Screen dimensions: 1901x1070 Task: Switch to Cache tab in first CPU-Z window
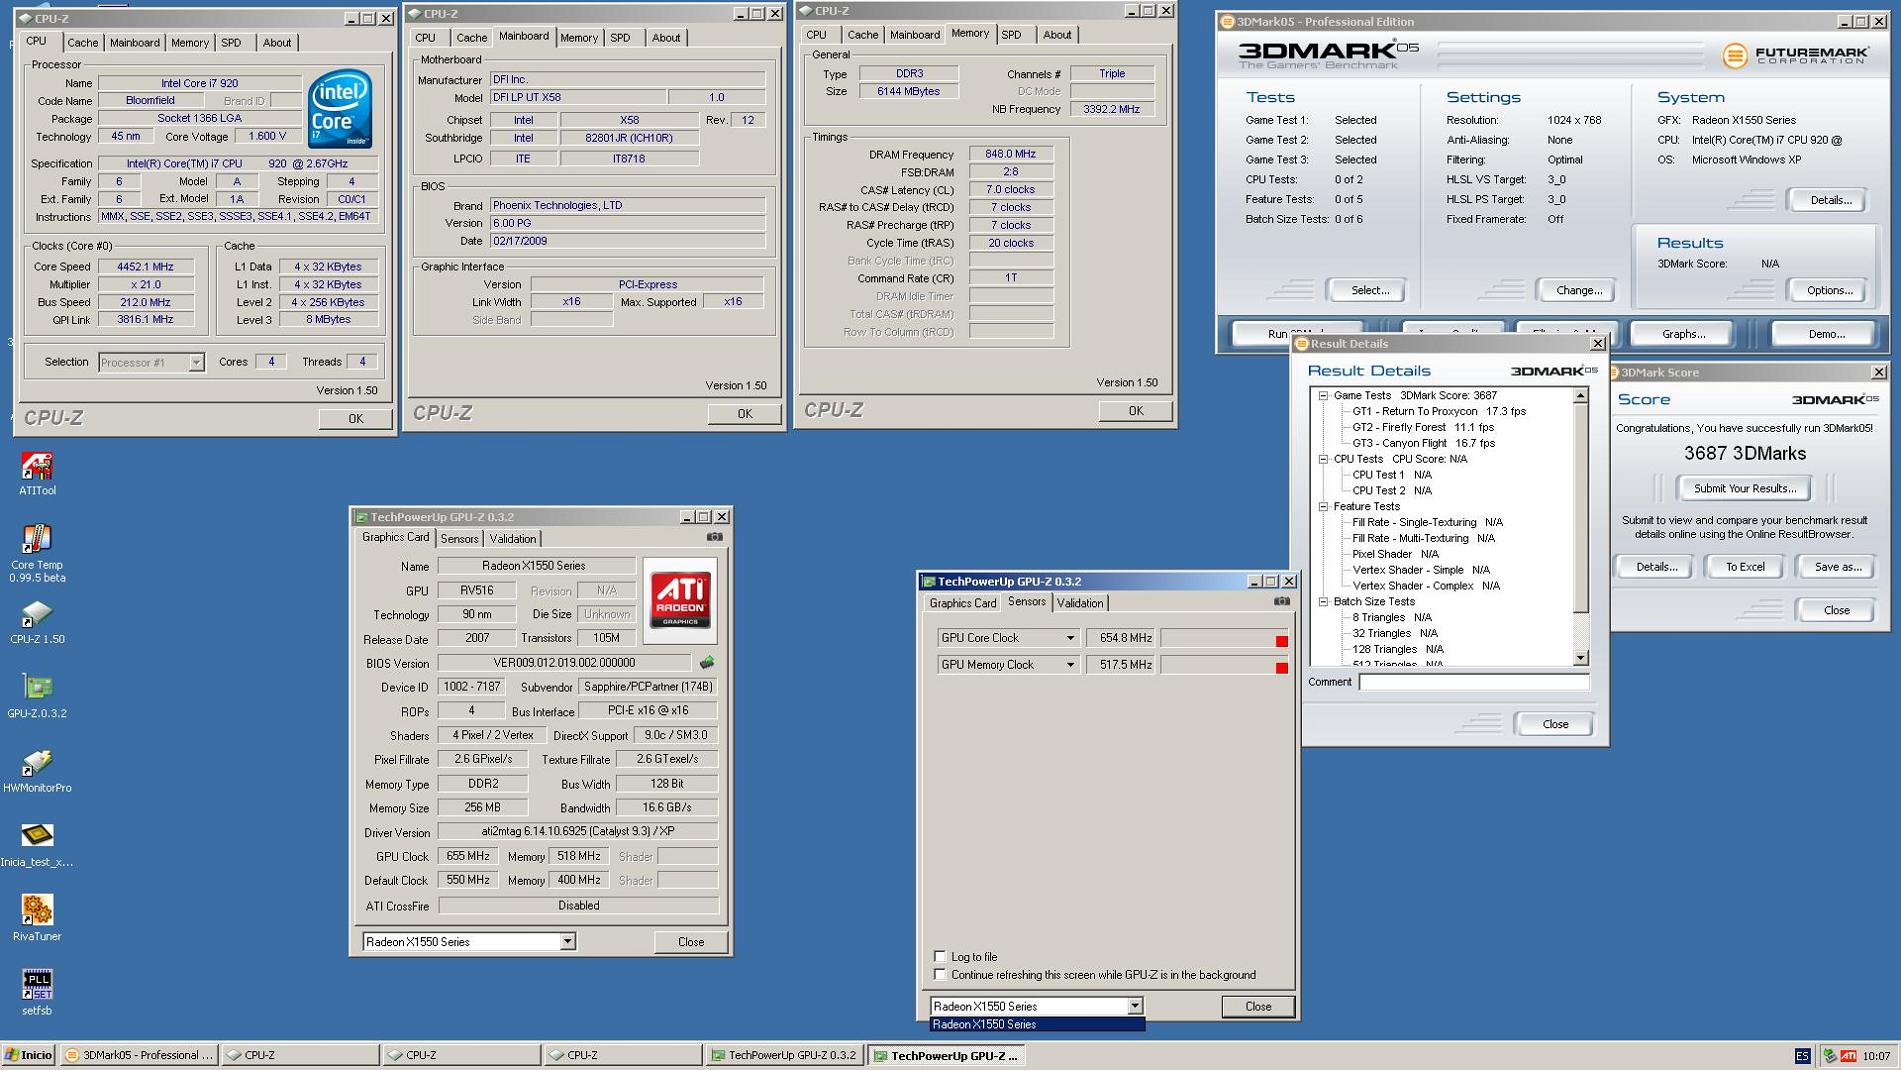point(82,43)
